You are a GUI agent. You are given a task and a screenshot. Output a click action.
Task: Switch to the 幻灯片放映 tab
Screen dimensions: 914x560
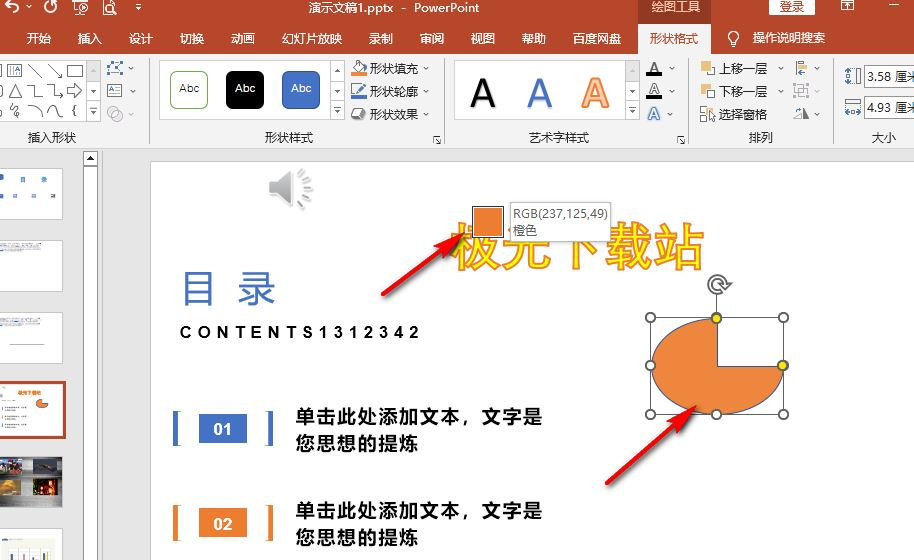click(312, 38)
